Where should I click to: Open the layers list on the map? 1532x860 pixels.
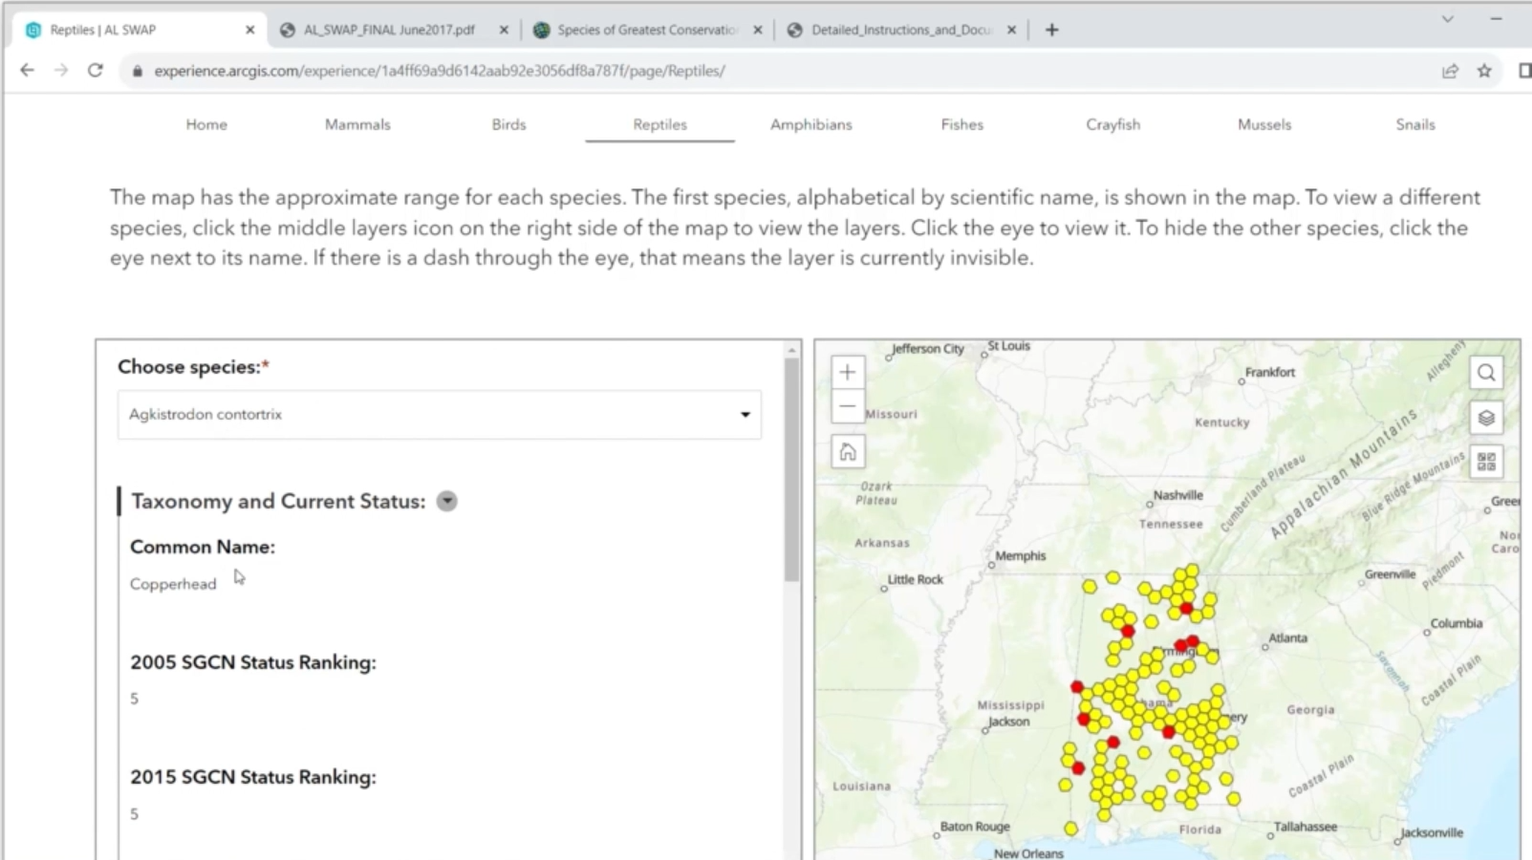click(x=1486, y=418)
